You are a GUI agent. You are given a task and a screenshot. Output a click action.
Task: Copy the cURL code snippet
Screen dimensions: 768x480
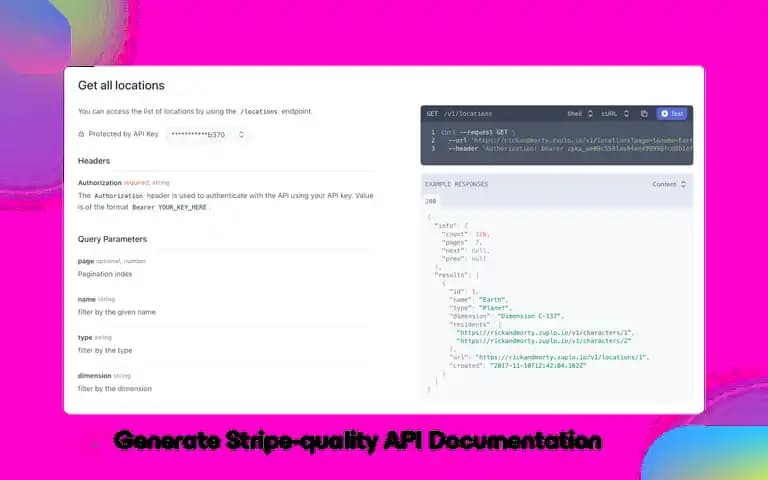[x=644, y=114]
